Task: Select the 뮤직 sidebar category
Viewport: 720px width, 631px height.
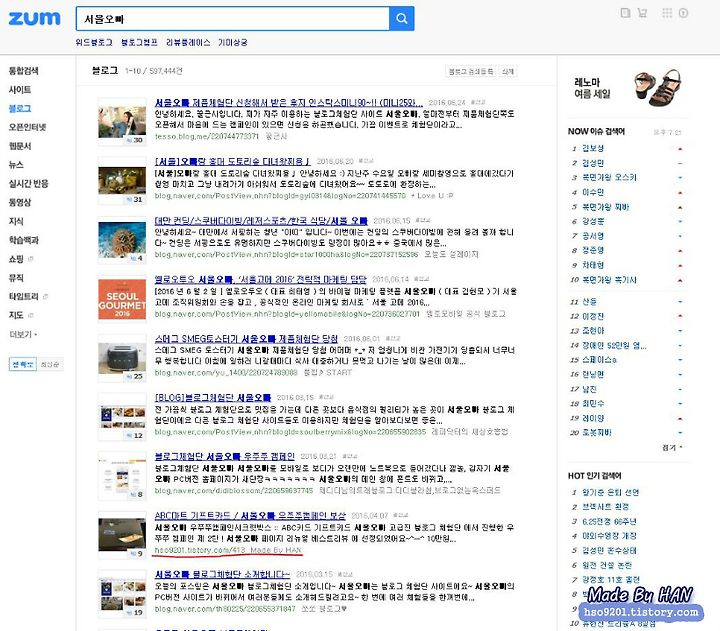Action: [x=16, y=278]
